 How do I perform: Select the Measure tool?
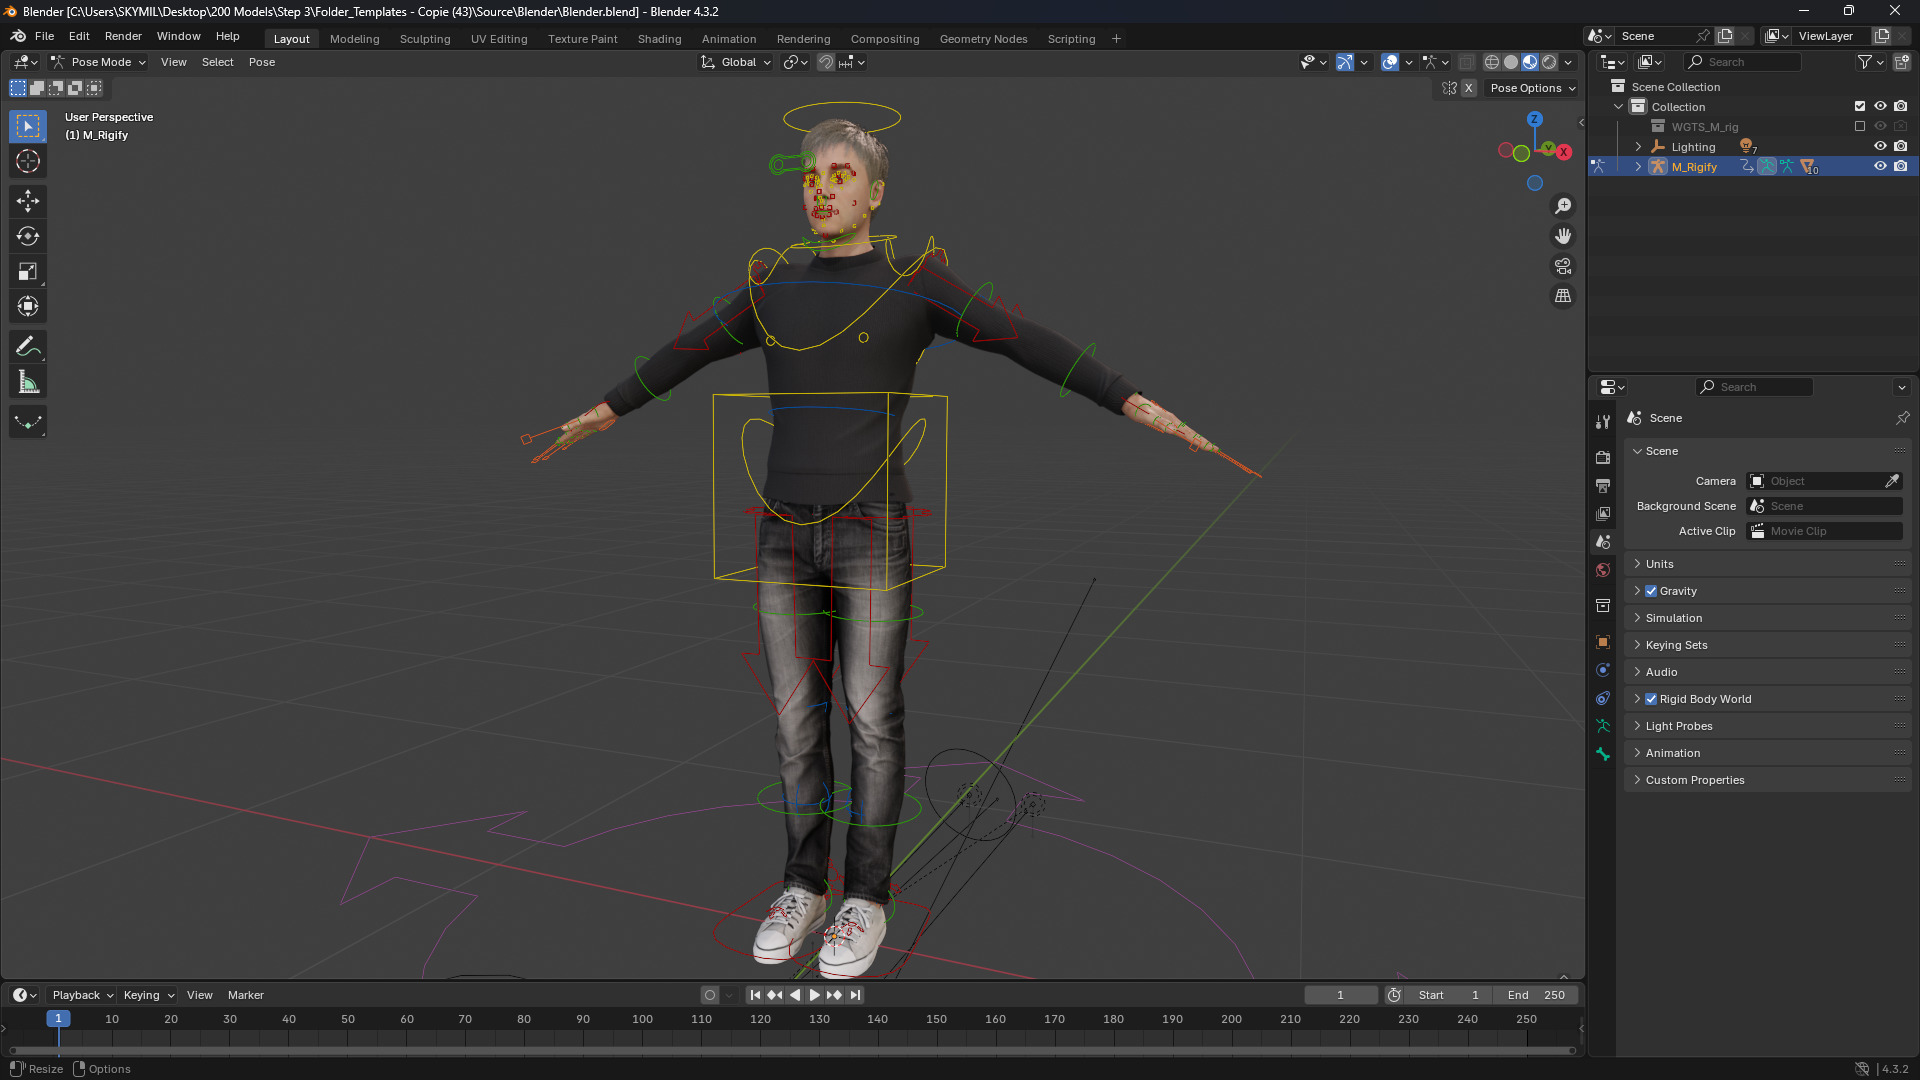[28, 382]
